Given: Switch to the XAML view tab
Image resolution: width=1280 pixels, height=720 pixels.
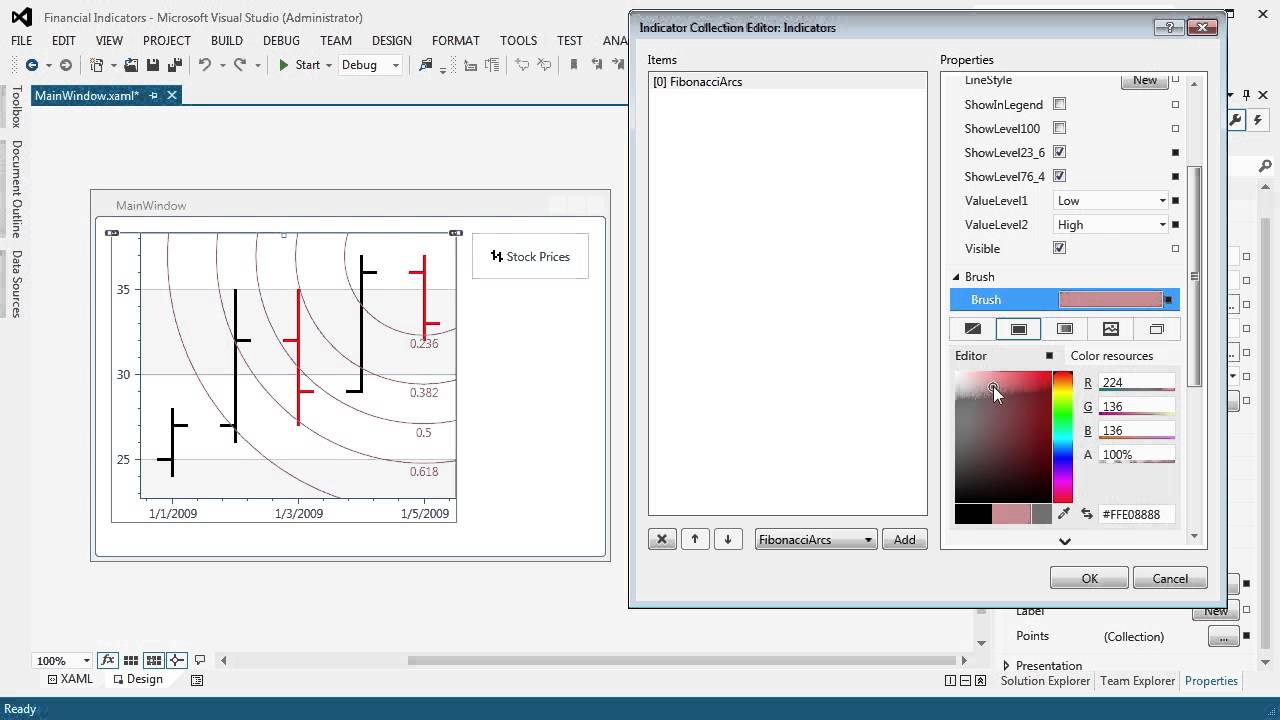Looking at the screenshot, I should click(70, 679).
